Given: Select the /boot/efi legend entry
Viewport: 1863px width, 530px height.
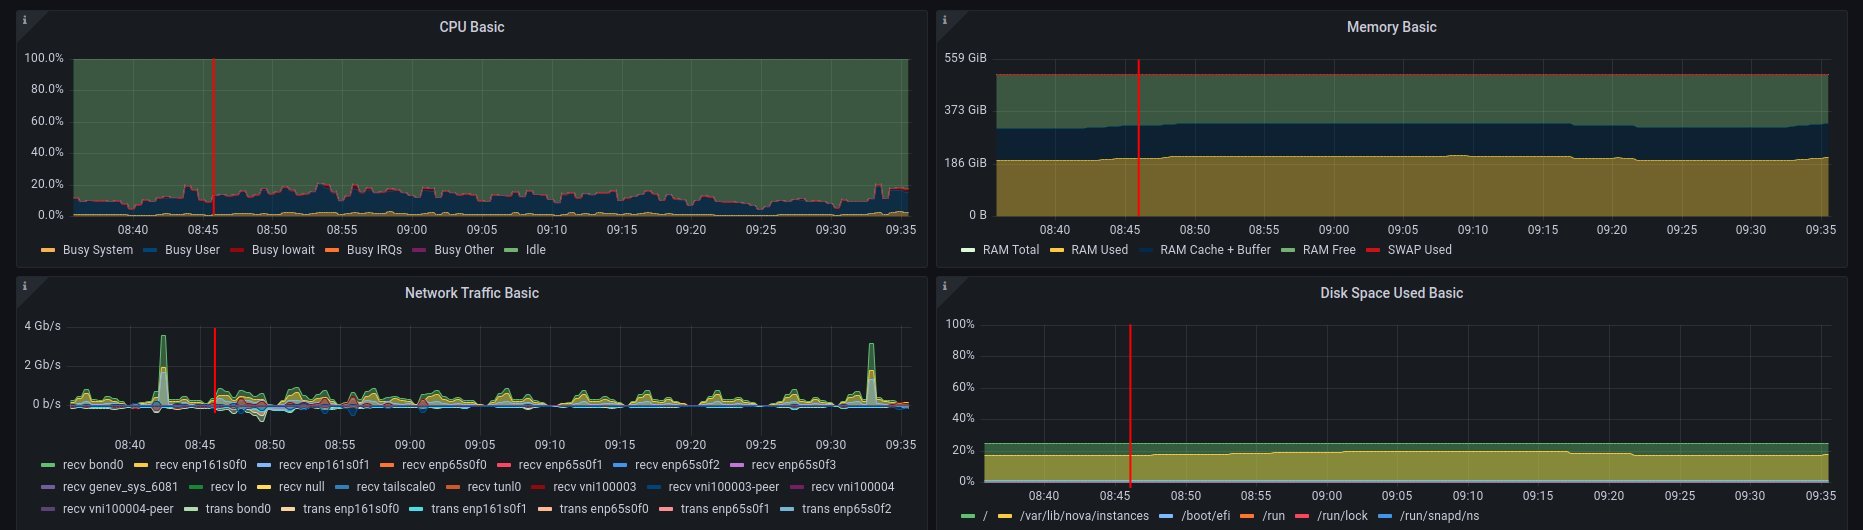Looking at the screenshot, I should click(x=1204, y=516).
